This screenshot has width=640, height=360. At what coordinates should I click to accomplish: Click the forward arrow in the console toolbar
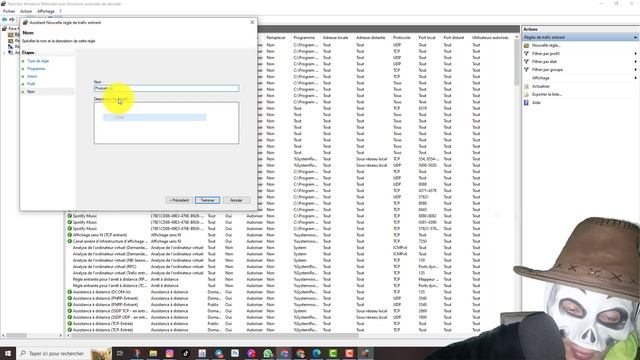click(x=12, y=19)
